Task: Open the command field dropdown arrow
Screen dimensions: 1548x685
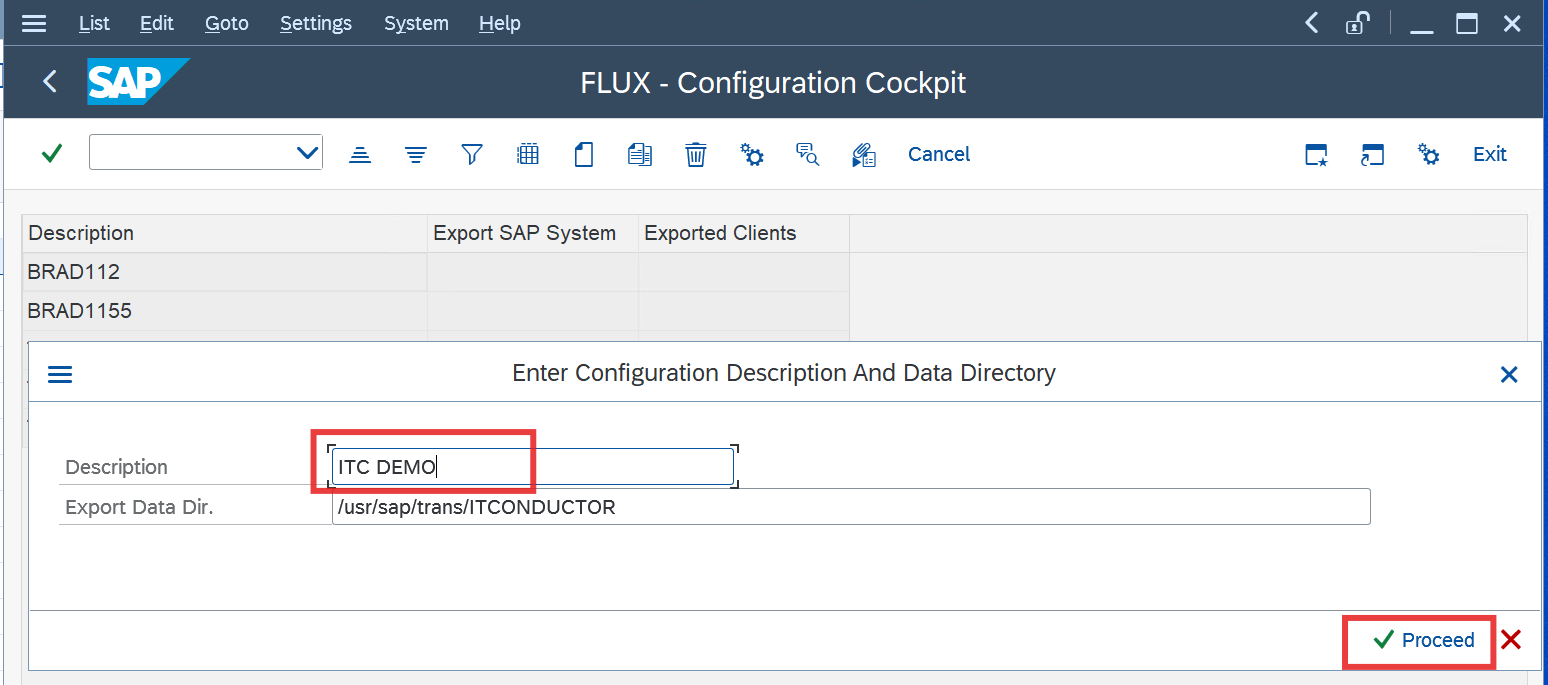Action: click(307, 153)
